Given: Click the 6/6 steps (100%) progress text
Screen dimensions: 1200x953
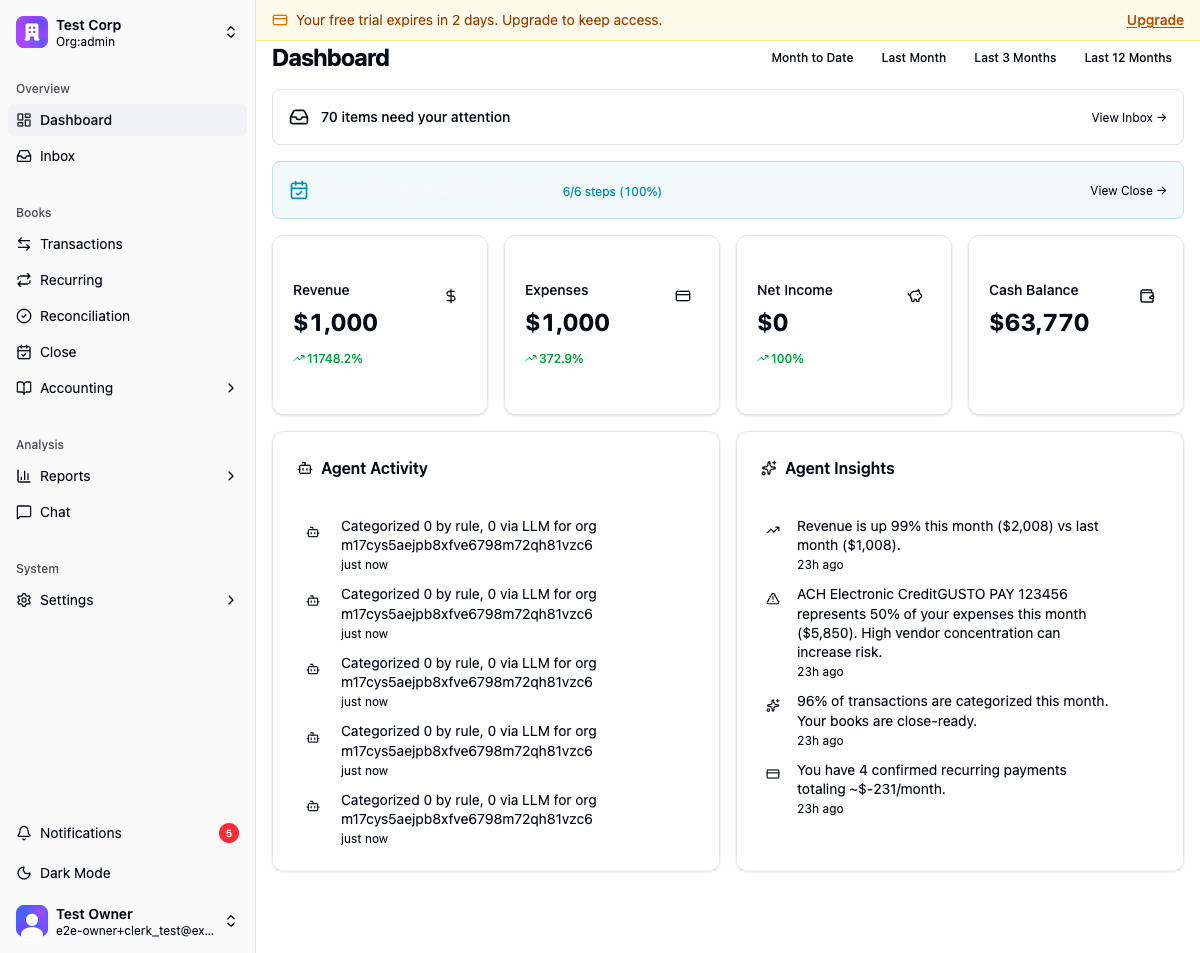Looking at the screenshot, I should pyautogui.click(x=612, y=192).
